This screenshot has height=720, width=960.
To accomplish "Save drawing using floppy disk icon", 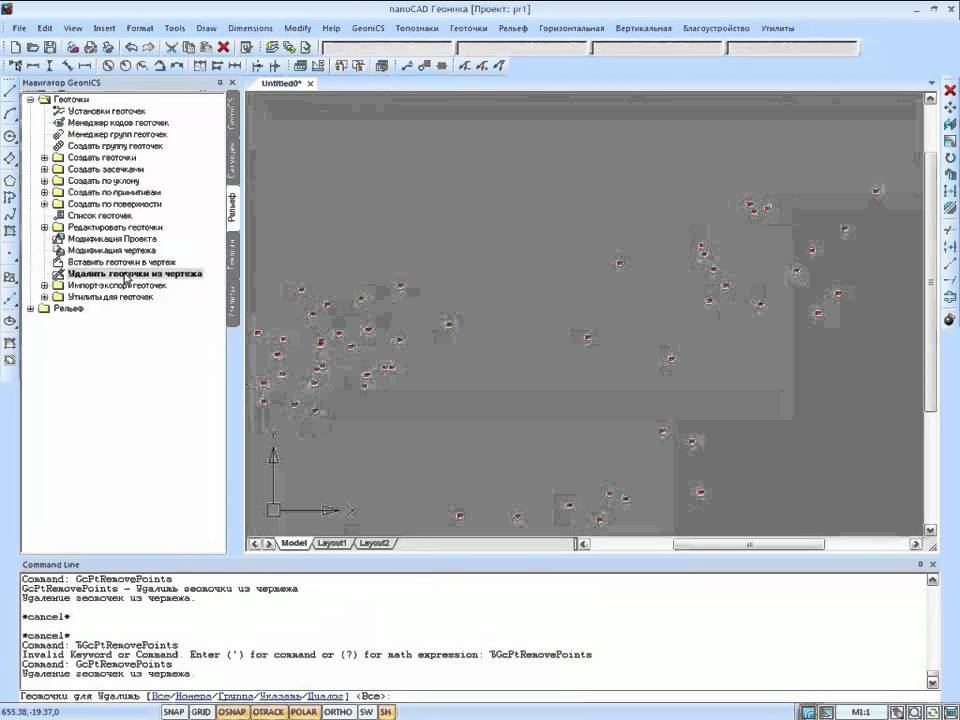I will coord(50,47).
